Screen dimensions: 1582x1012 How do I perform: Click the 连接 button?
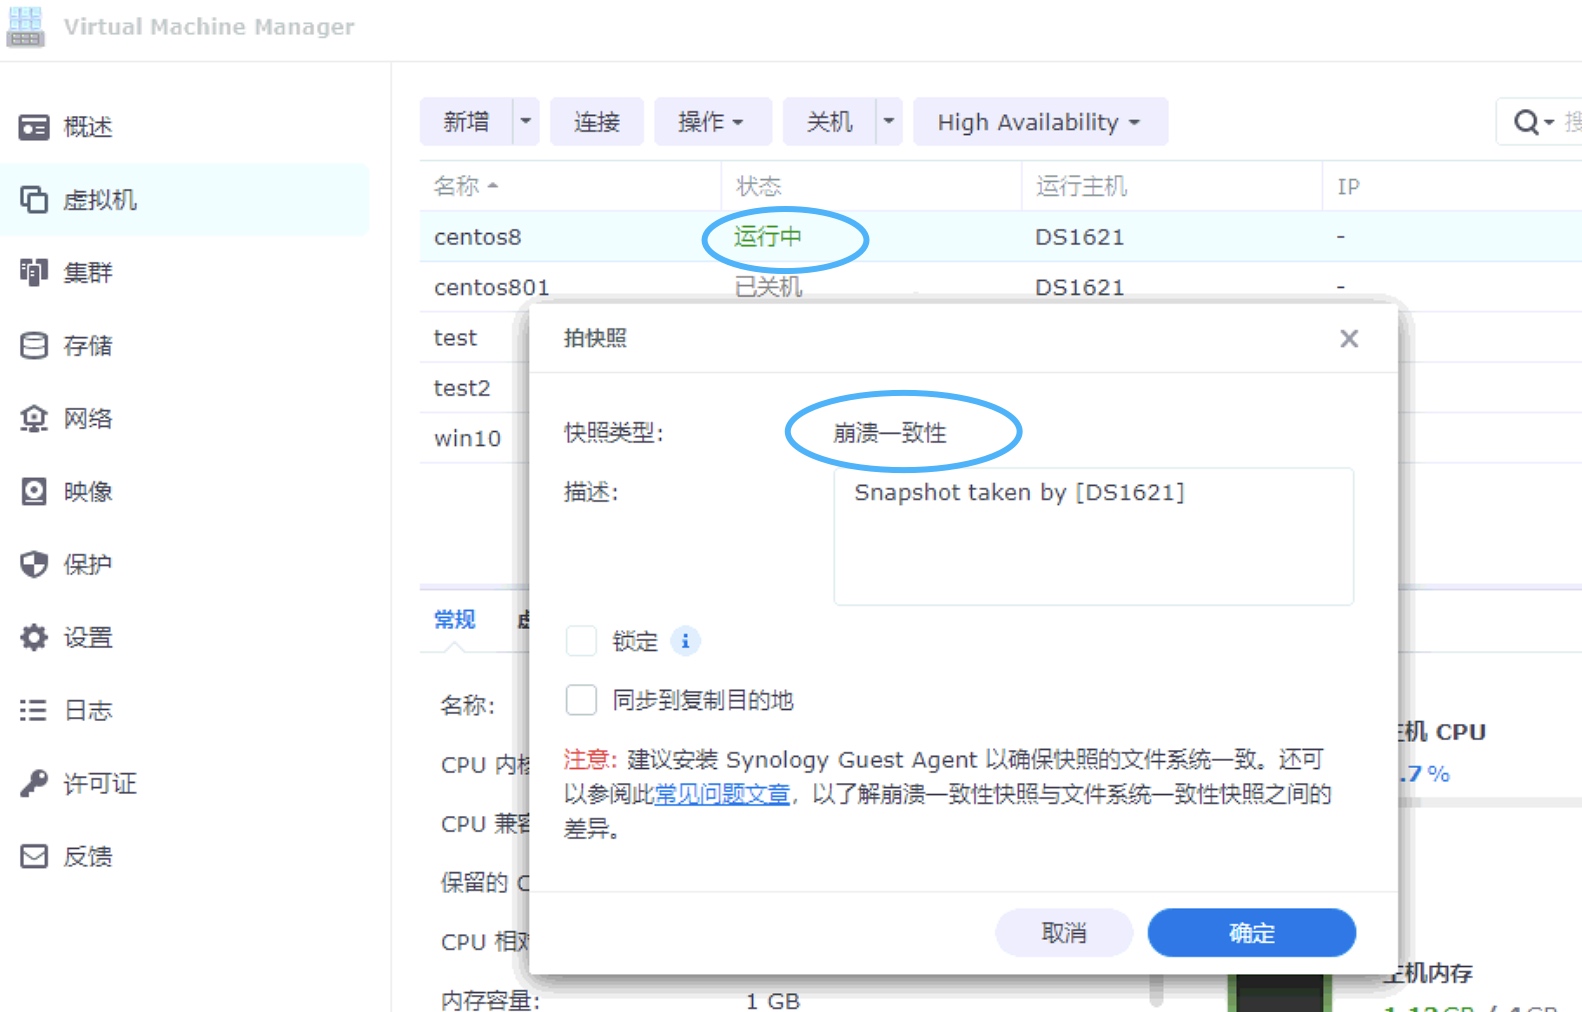[x=596, y=122]
